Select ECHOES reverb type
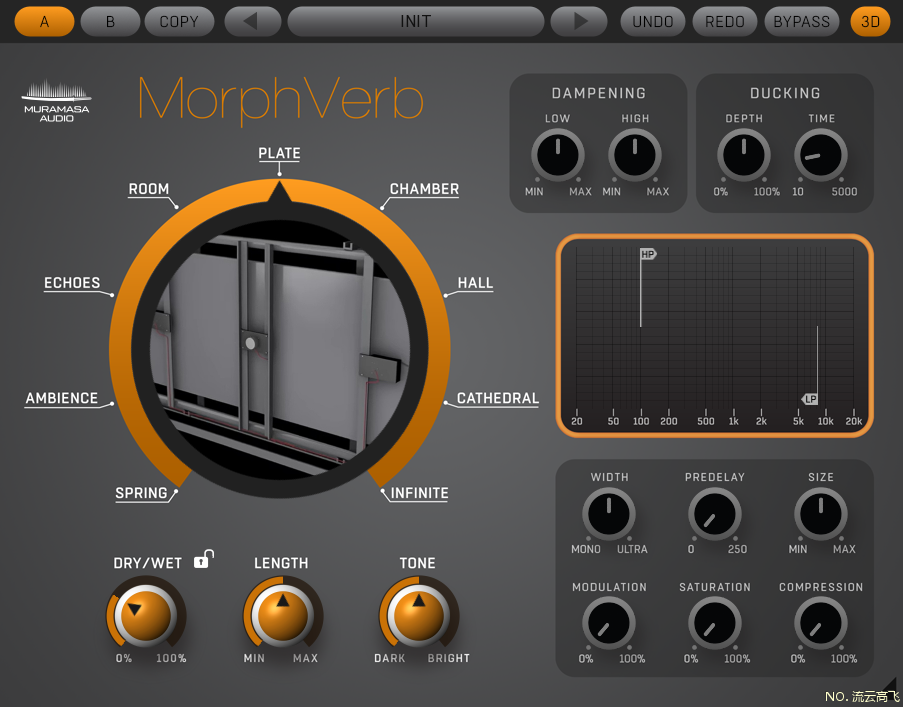This screenshot has width=903, height=707. (72, 283)
